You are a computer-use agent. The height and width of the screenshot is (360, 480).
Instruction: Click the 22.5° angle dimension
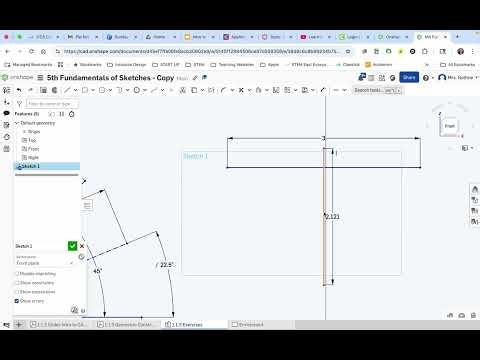coord(167,265)
